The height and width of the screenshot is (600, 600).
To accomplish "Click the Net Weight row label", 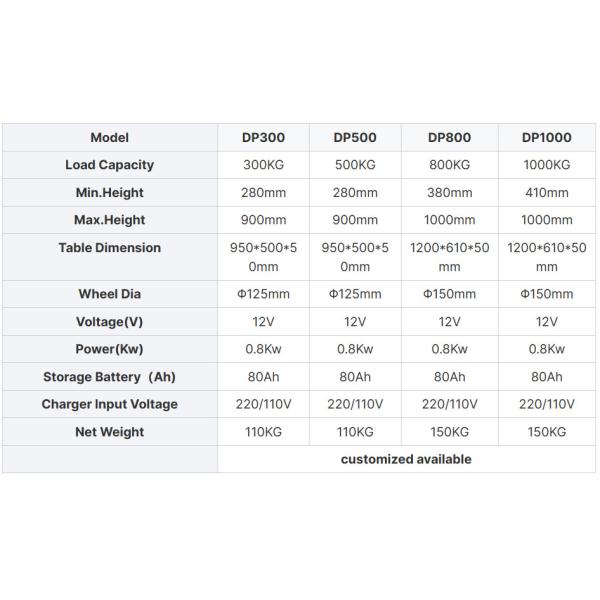I will 109,432.
